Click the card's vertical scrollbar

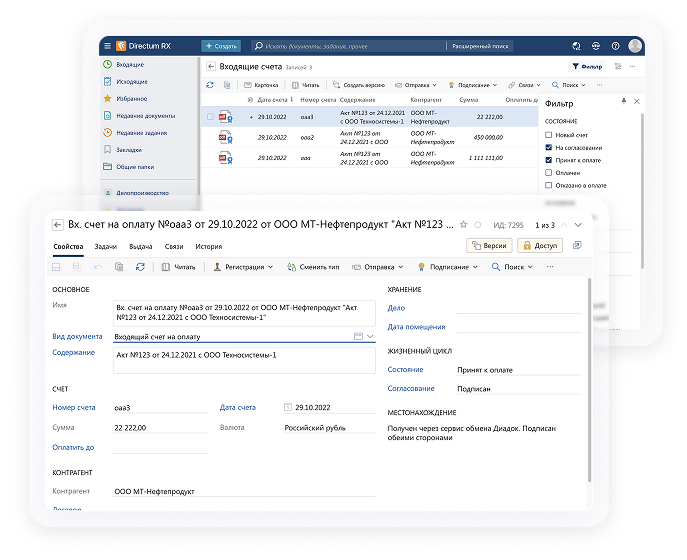click(x=590, y=379)
